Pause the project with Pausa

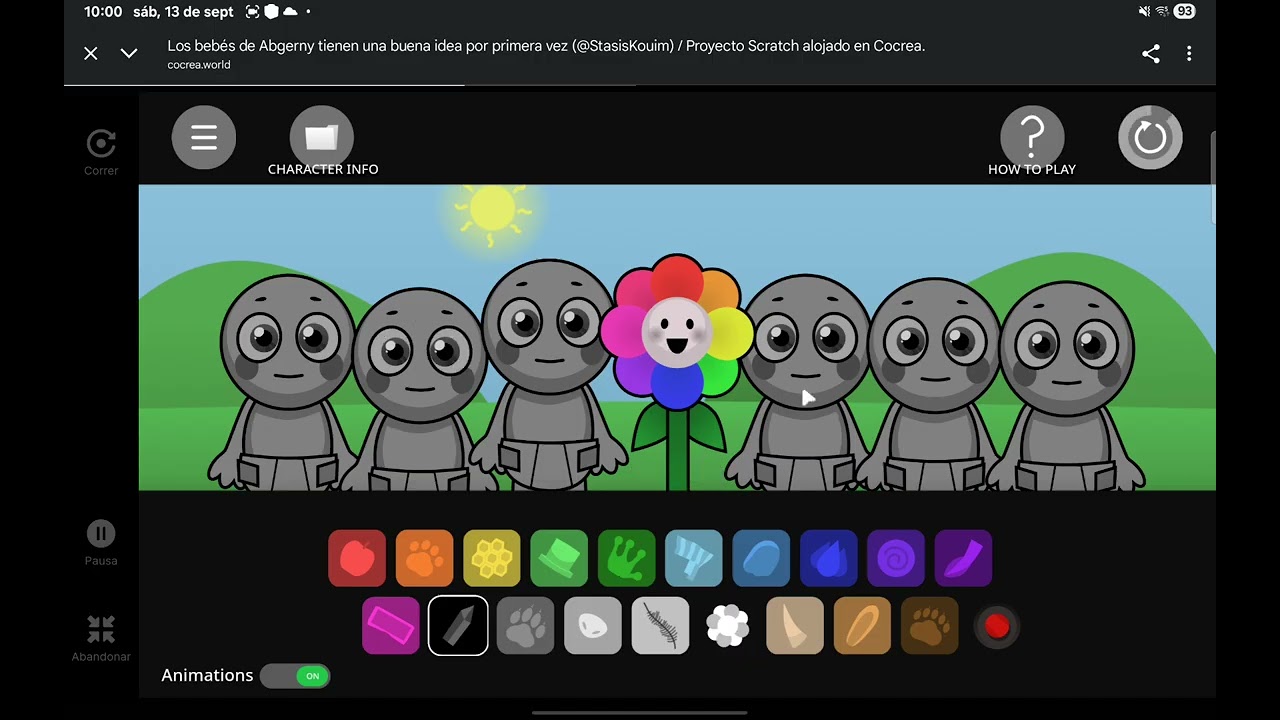(x=101, y=543)
